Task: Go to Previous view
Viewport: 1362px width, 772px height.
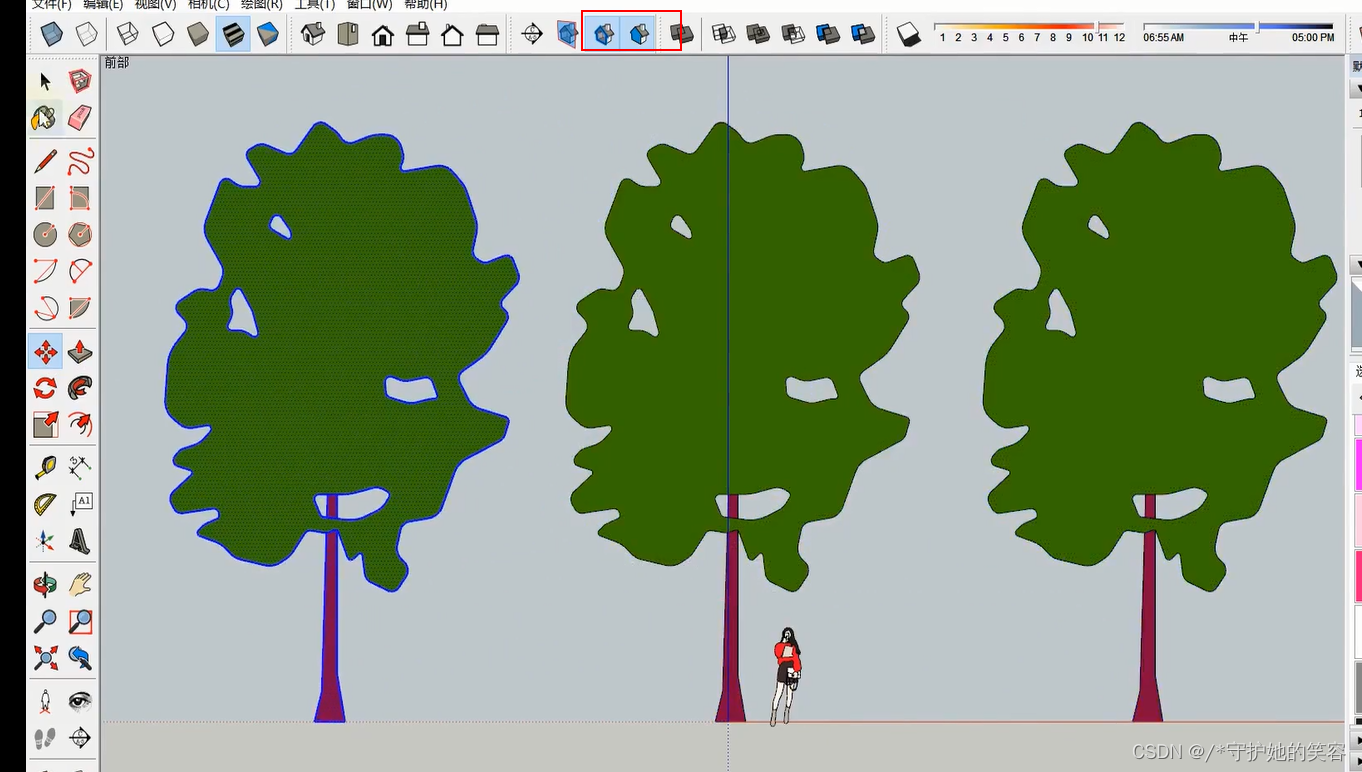Action: (x=80, y=657)
